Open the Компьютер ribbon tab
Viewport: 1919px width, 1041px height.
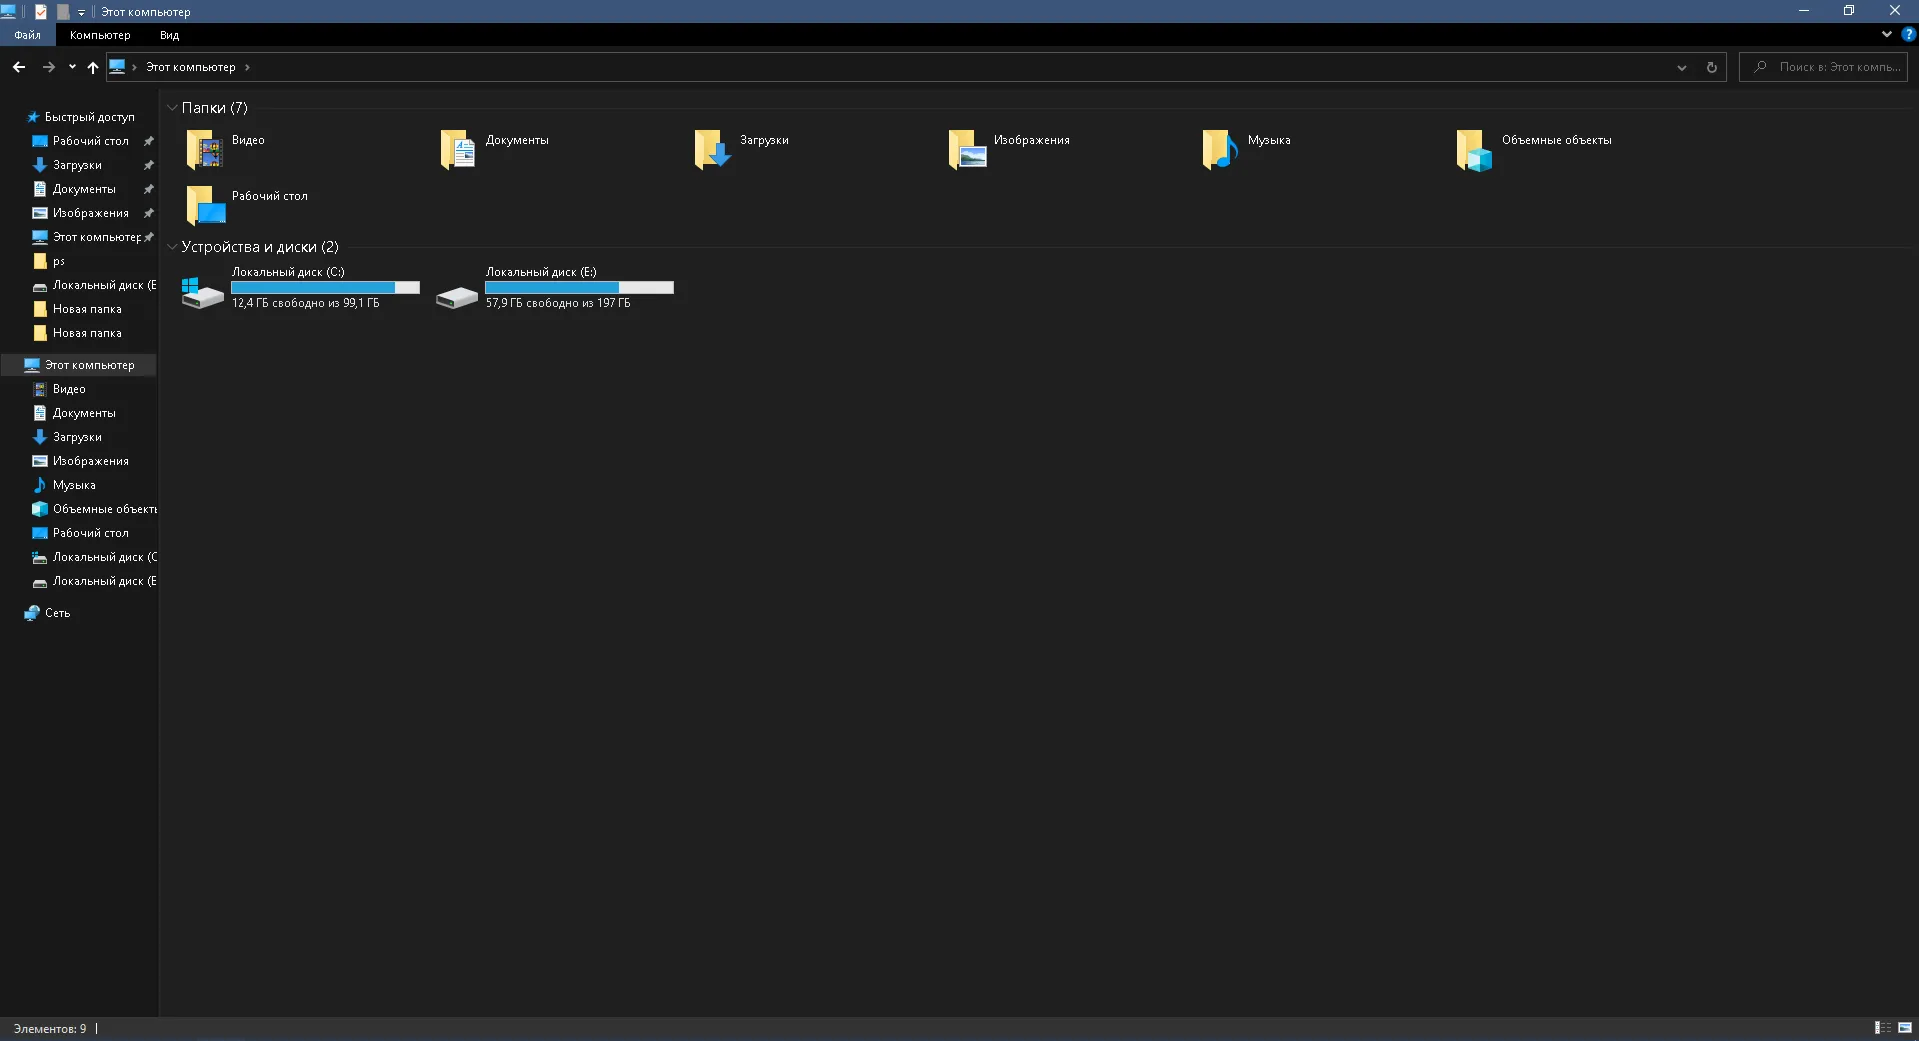(100, 35)
